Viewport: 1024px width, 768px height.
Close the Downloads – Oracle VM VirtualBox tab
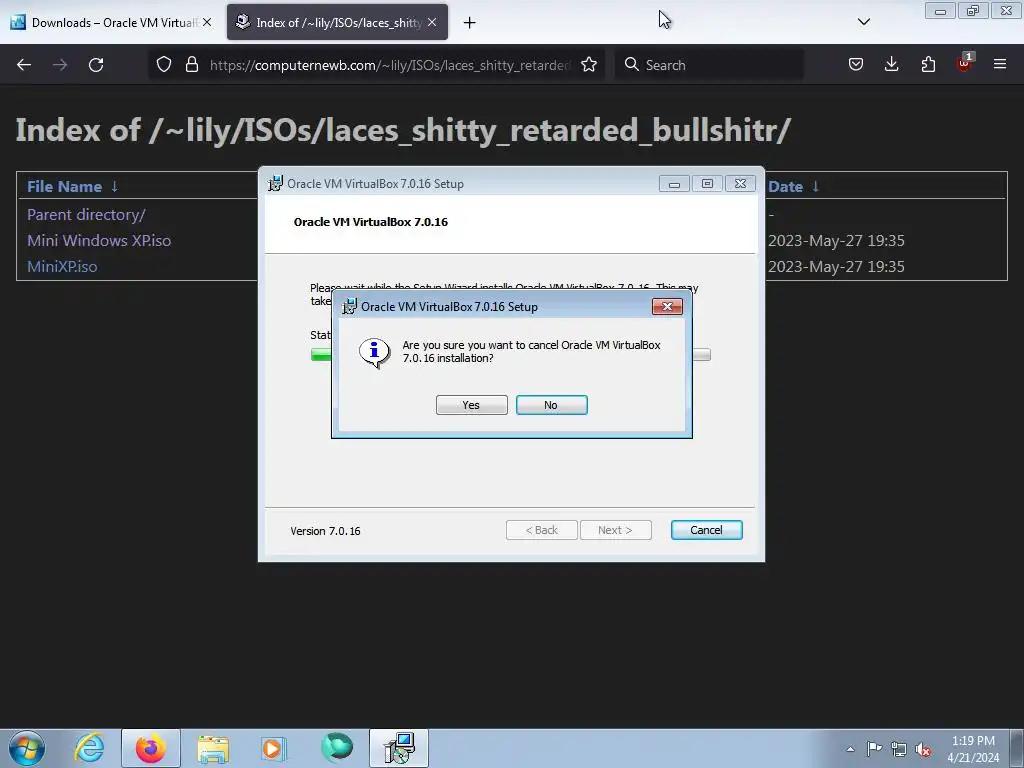coord(206,22)
